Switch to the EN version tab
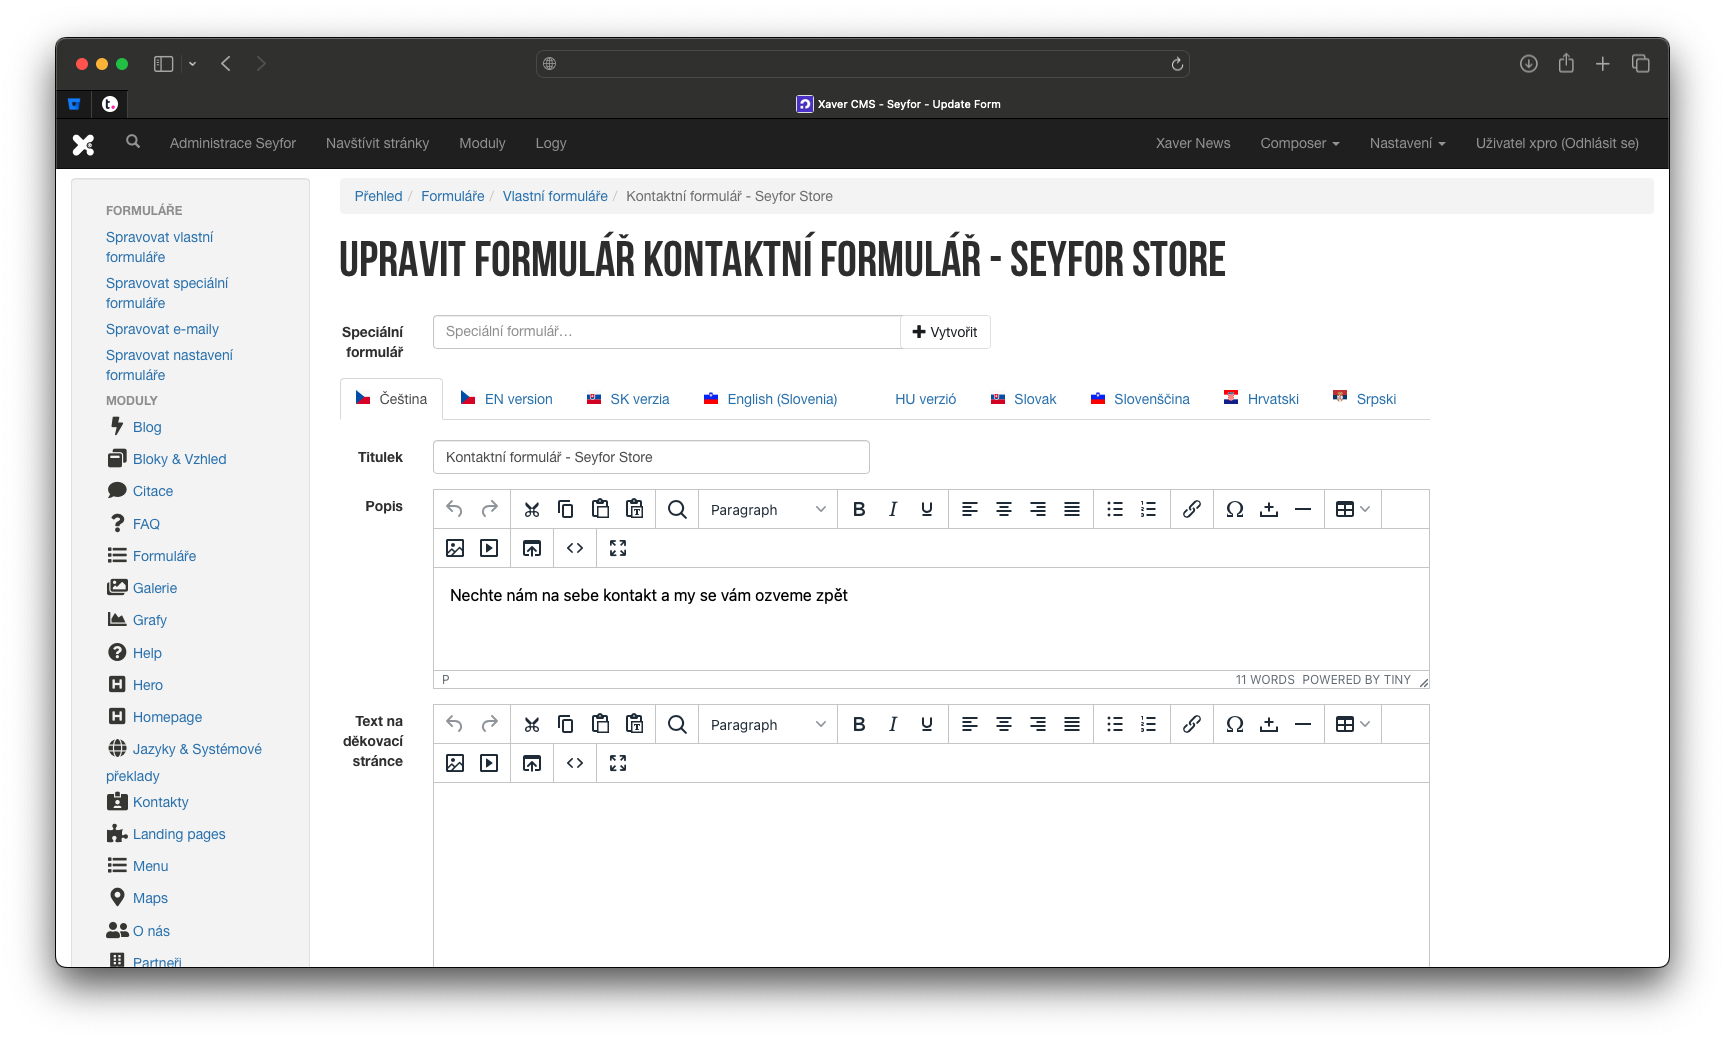The width and height of the screenshot is (1725, 1041). click(506, 399)
